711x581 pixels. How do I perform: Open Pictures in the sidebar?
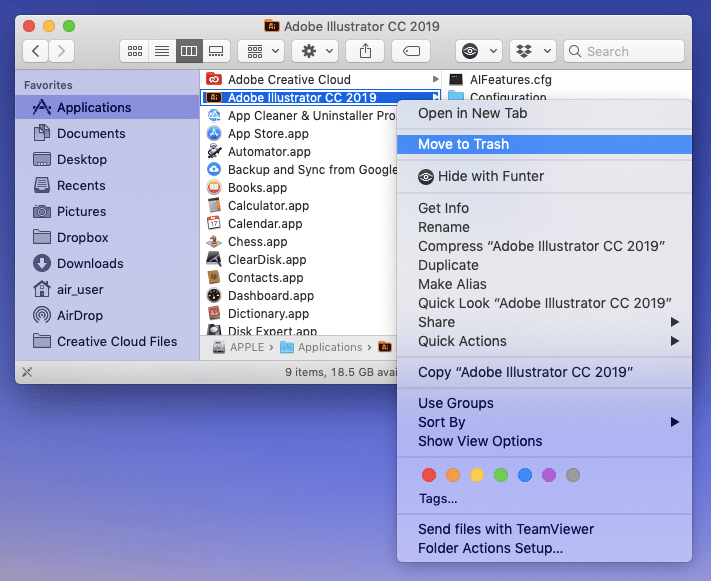[107, 211]
